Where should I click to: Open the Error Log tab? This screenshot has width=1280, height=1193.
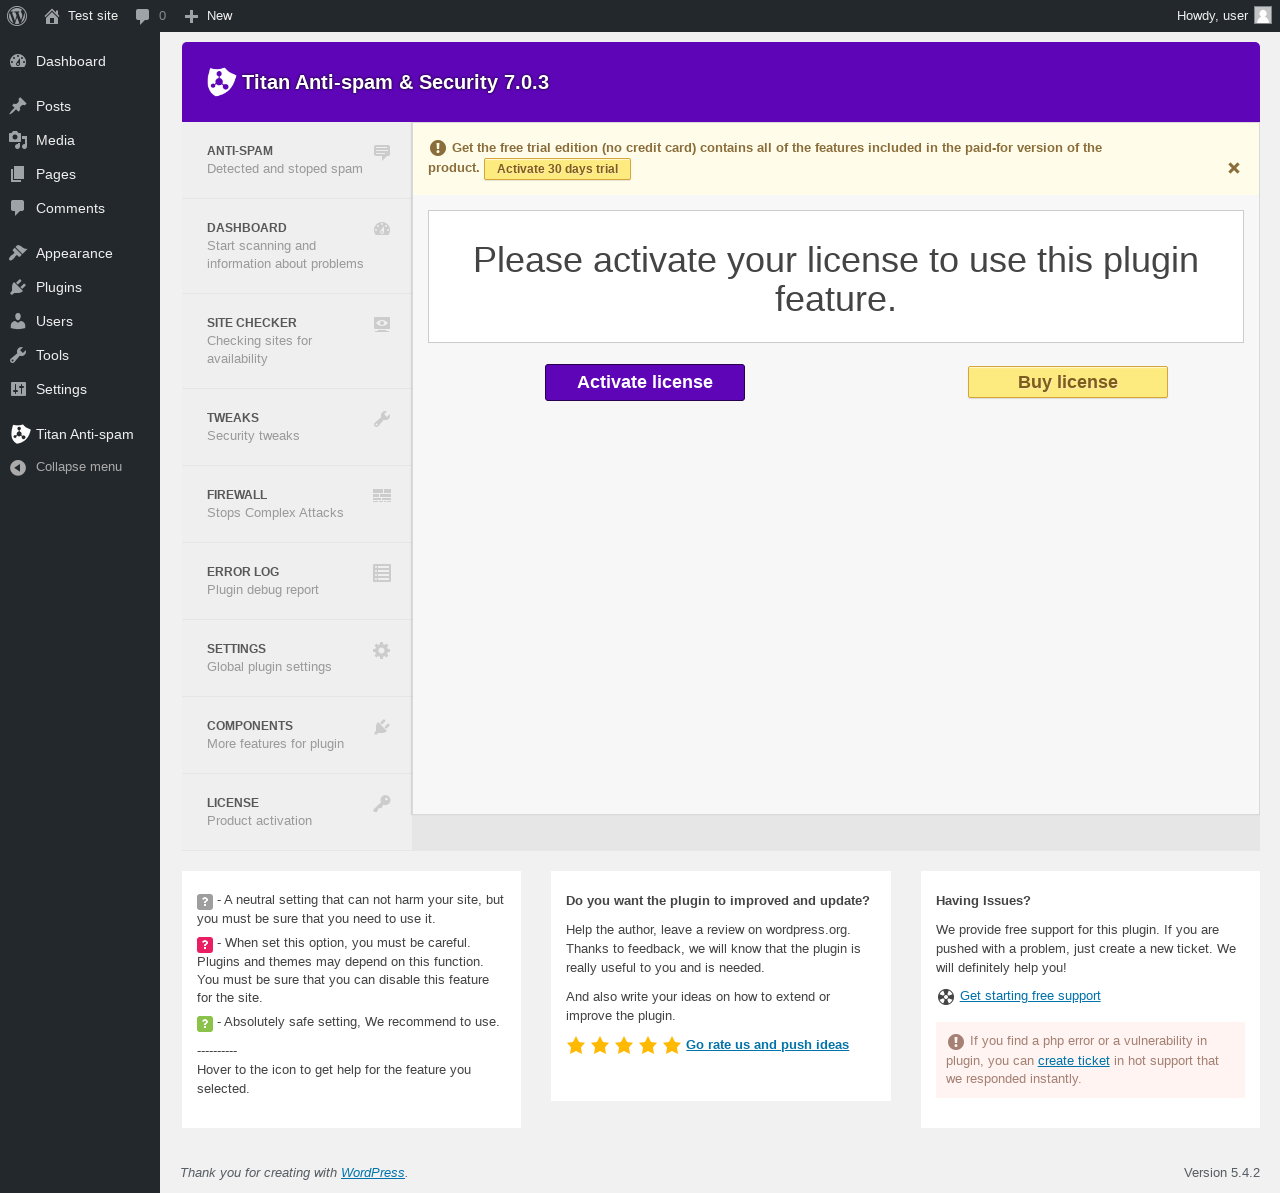(296, 581)
